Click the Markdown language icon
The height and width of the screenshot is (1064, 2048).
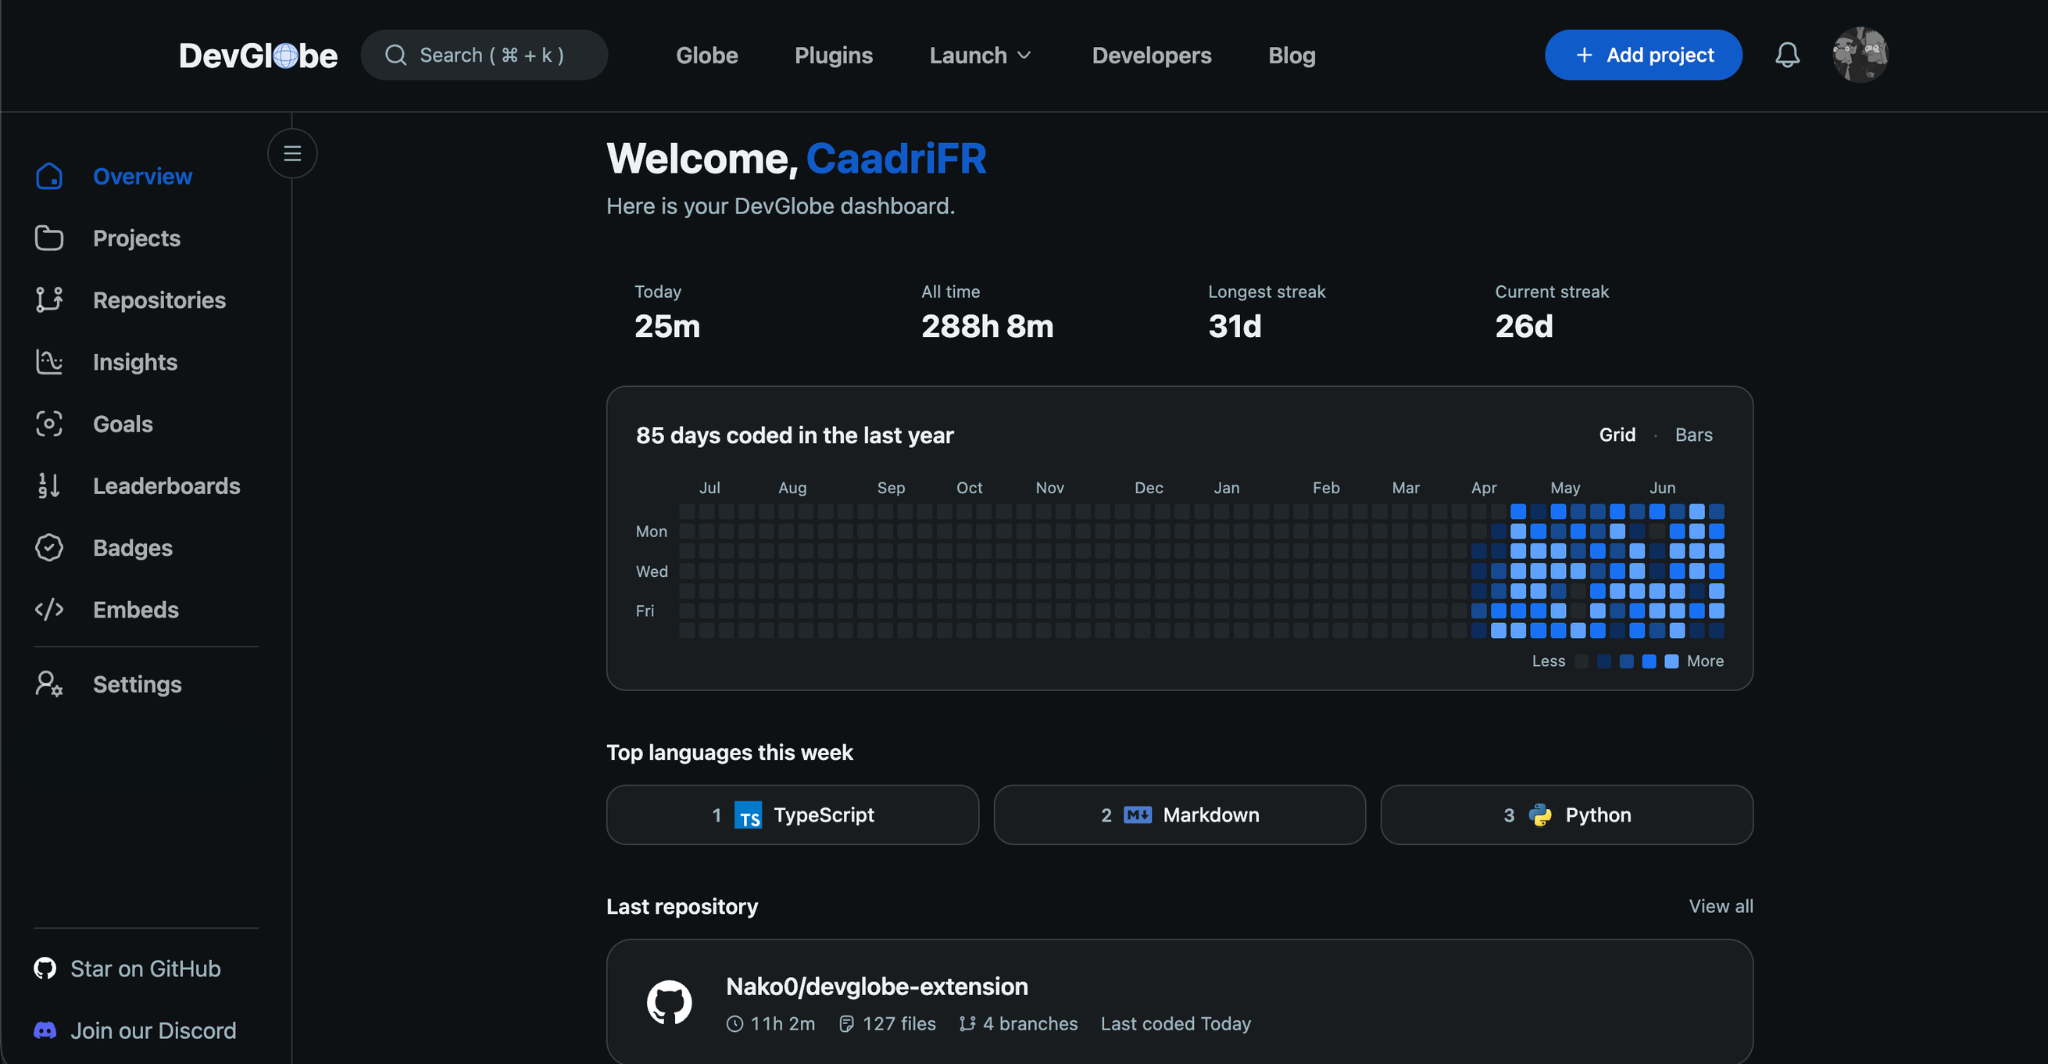click(x=1138, y=815)
